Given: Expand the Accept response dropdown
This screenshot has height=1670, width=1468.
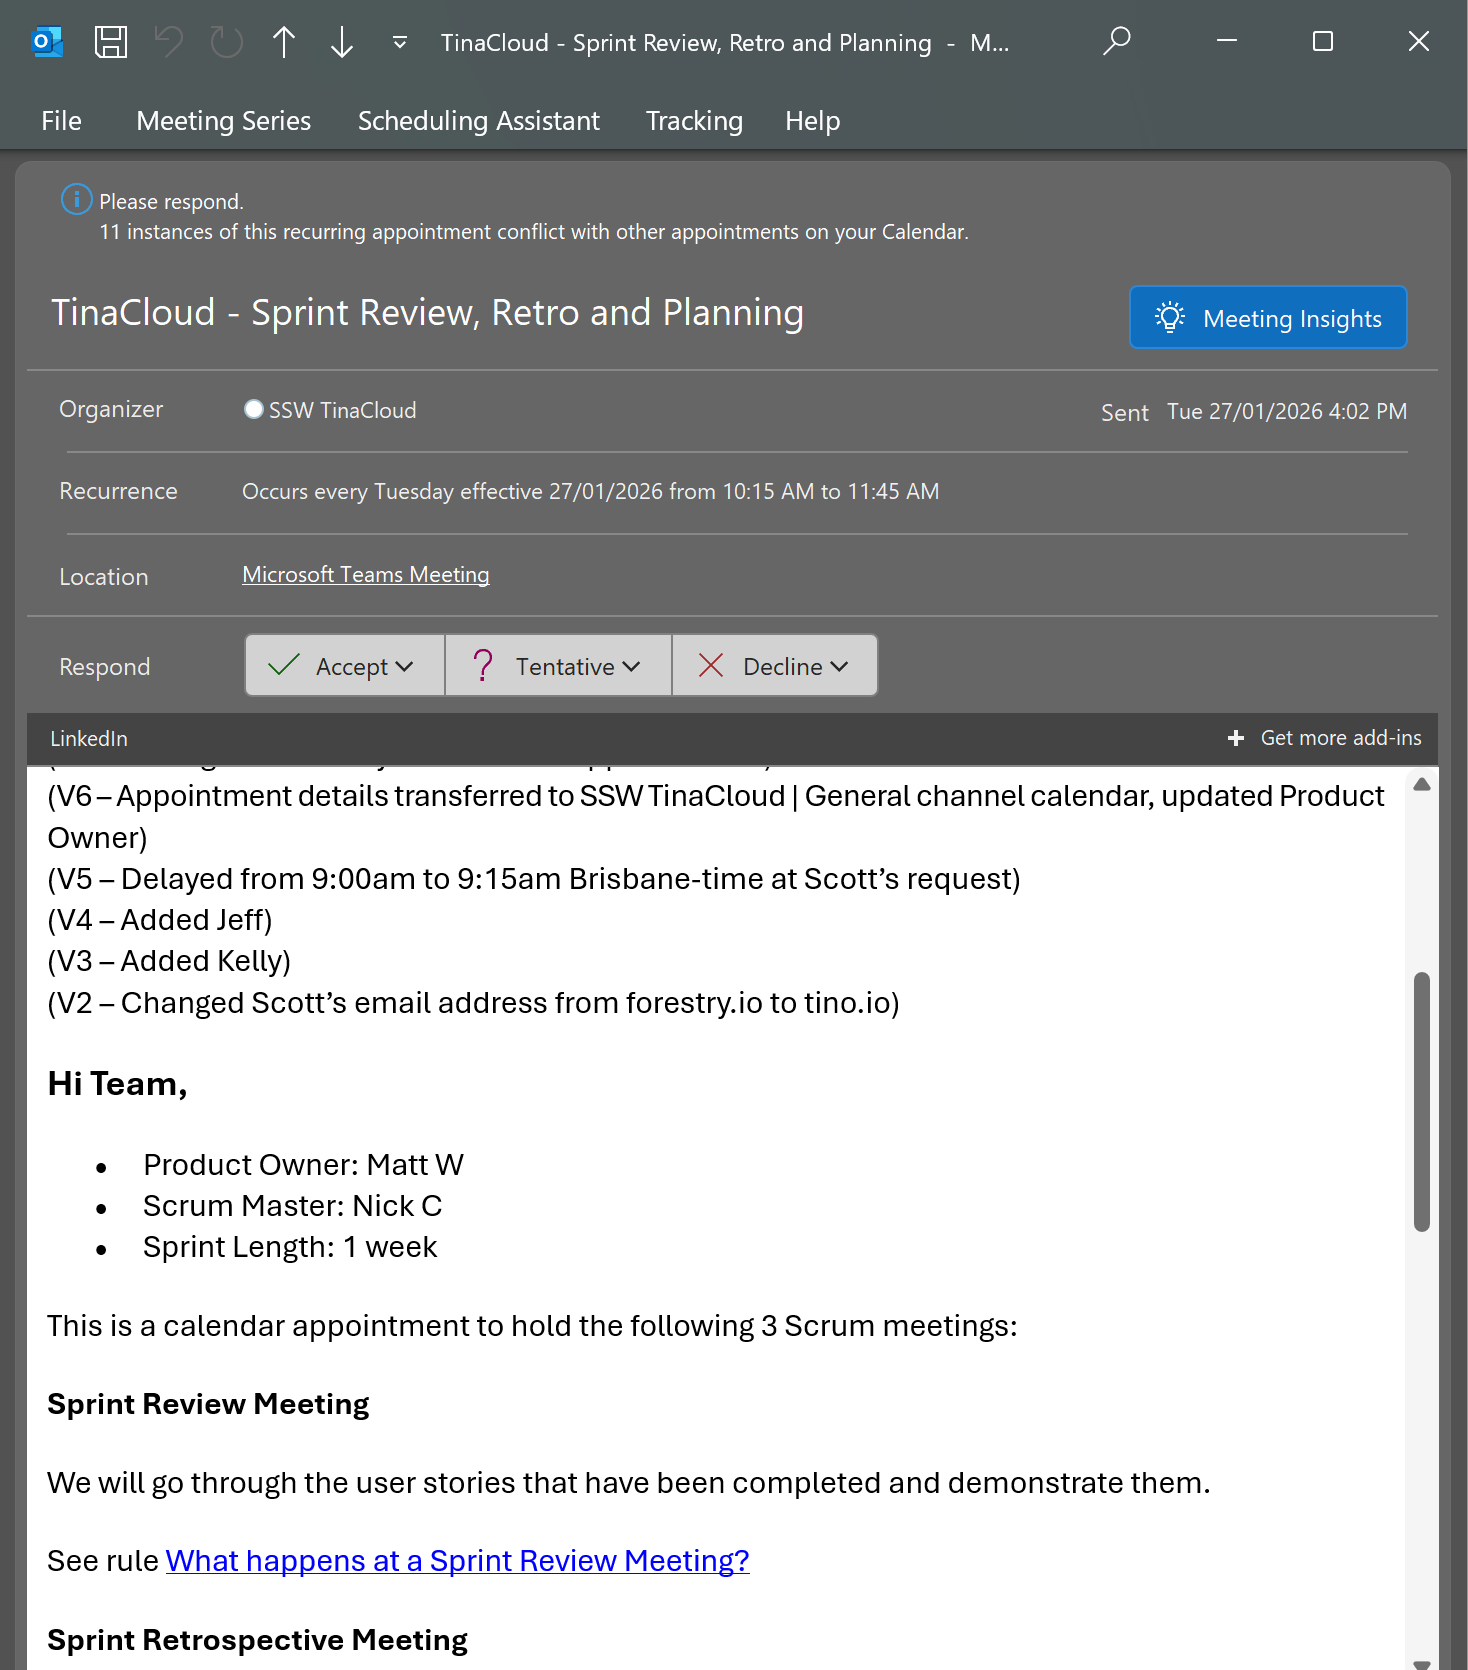Looking at the screenshot, I should [405, 666].
